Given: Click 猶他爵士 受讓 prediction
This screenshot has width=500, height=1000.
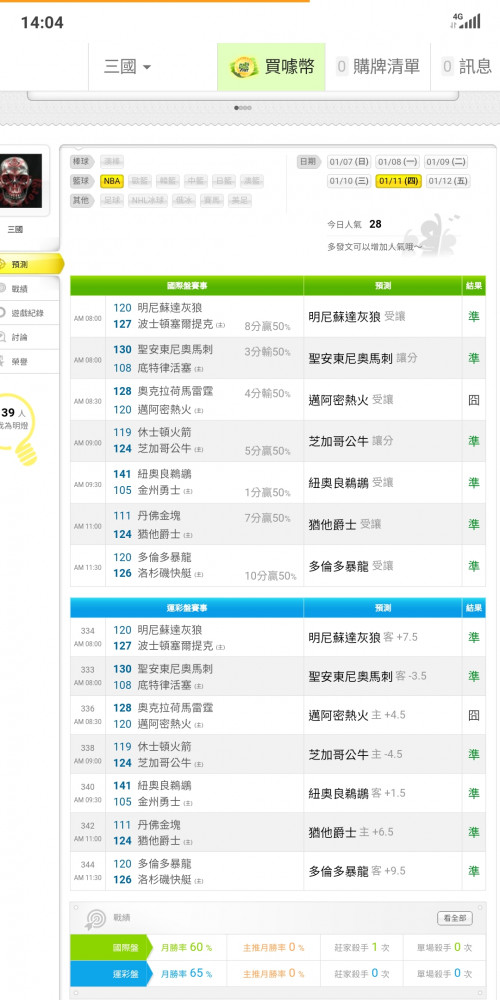Looking at the screenshot, I should pyautogui.click(x=345, y=524).
